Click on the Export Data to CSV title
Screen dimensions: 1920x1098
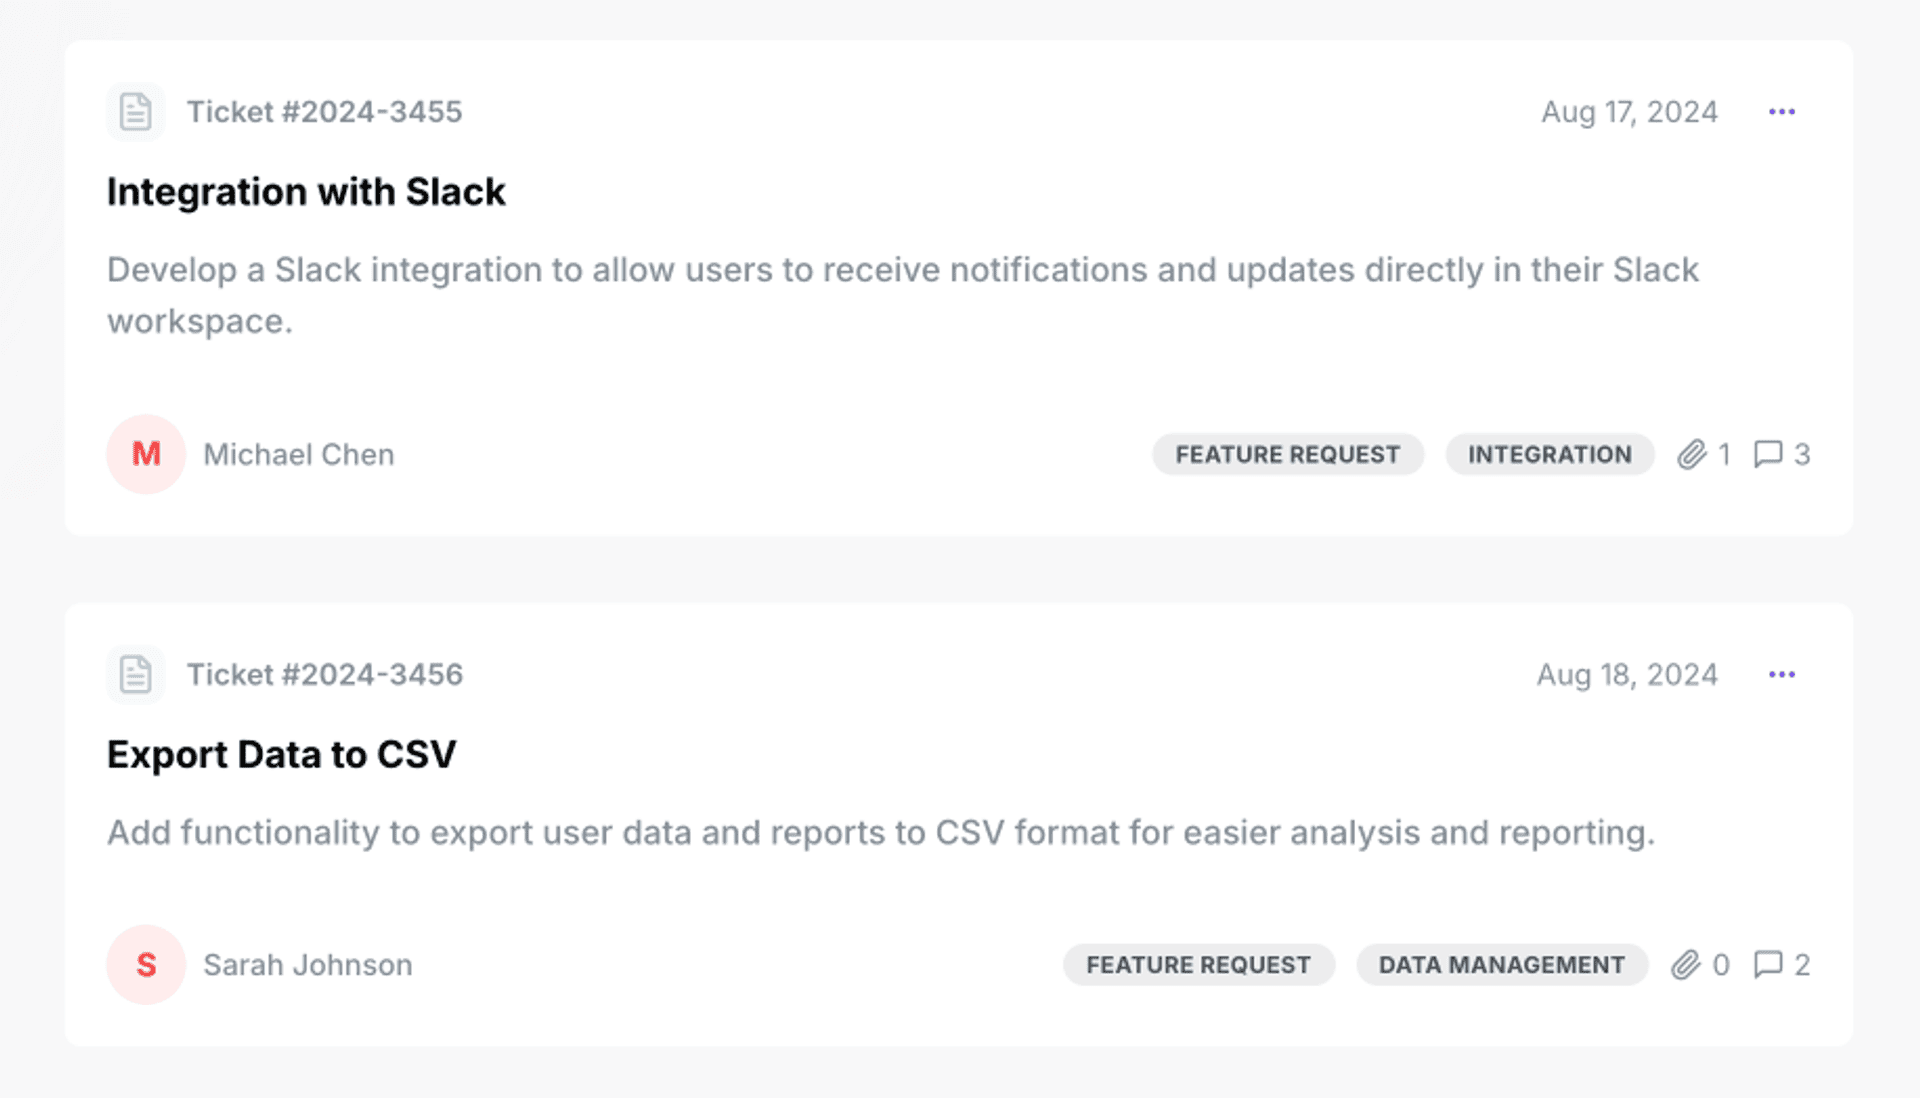(x=282, y=754)
